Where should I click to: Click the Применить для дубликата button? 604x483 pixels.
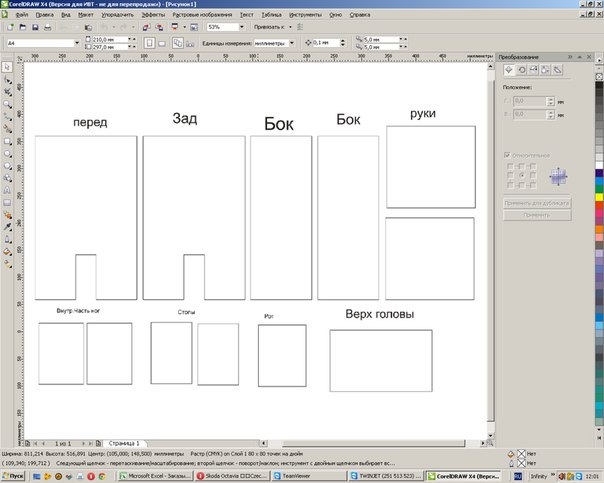click(537, 203)
